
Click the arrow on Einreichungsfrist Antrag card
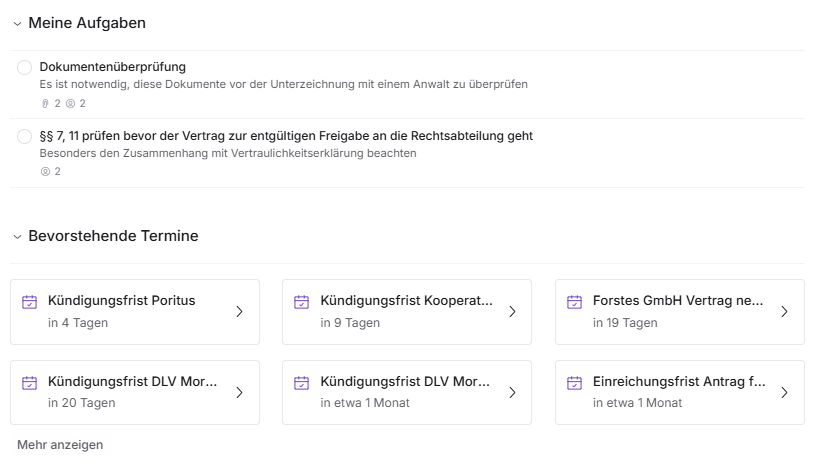[784, 392]
